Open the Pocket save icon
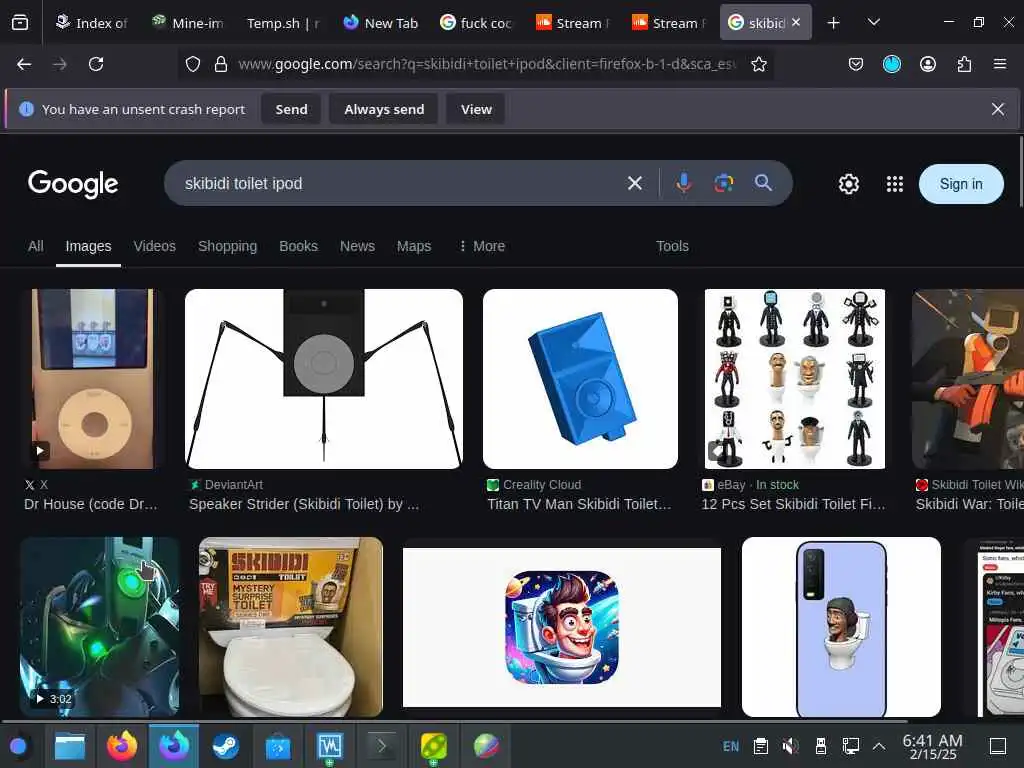Viewport: 1024px width, 768px height. click(x=856, y=64)
